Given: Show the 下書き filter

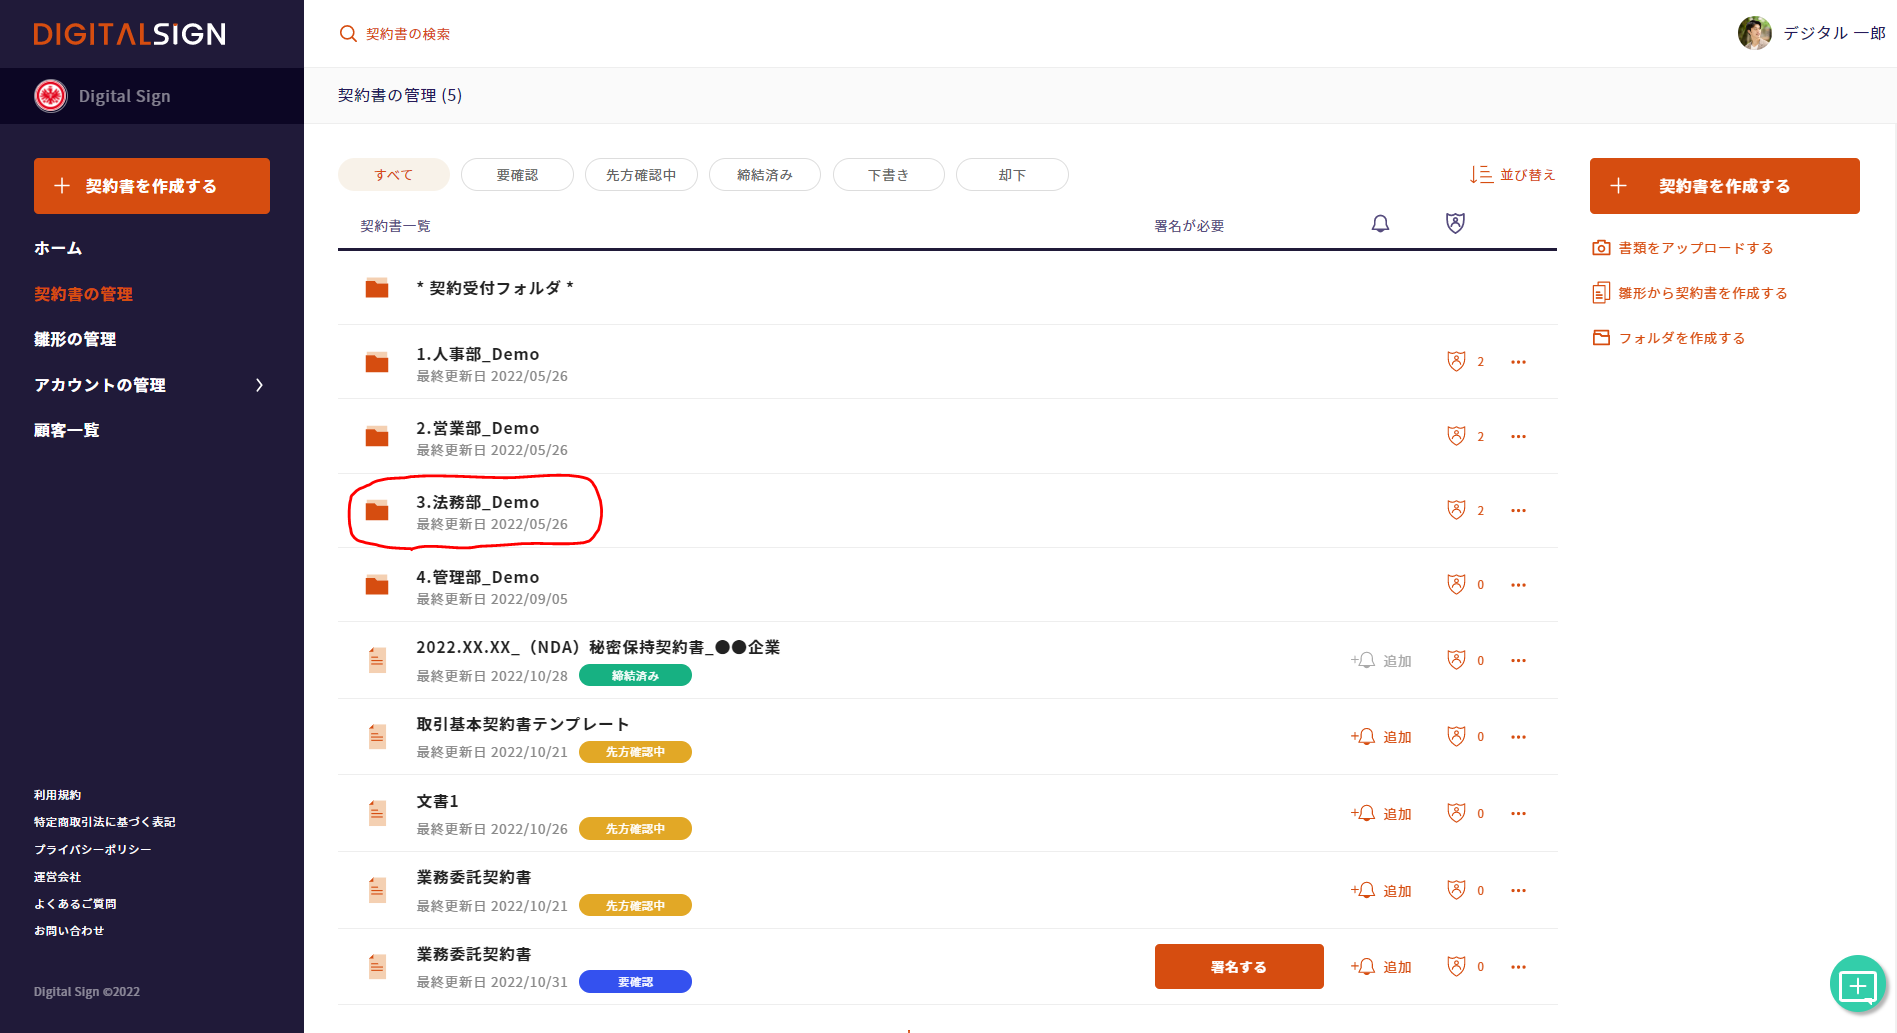Looking at the screenshot, I should 888,175.
